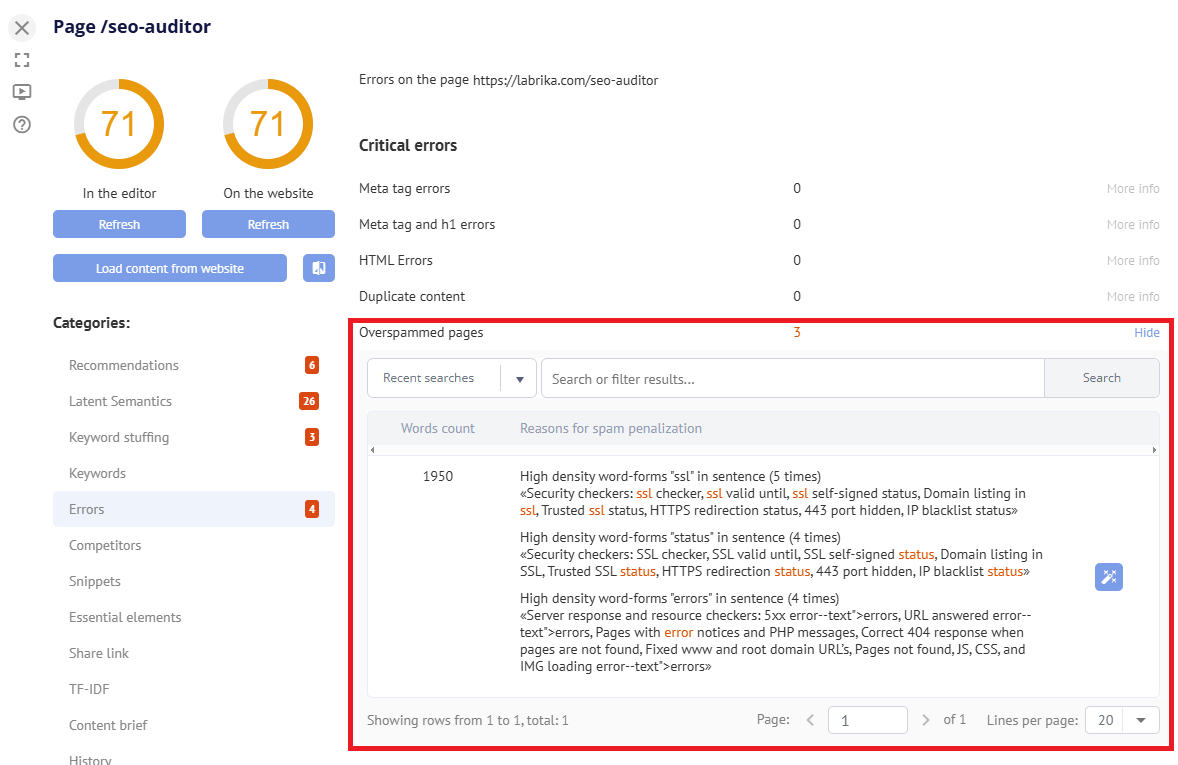Click Load content from website button
This screenshot has height=765, width=1178.
coord(170,268)
